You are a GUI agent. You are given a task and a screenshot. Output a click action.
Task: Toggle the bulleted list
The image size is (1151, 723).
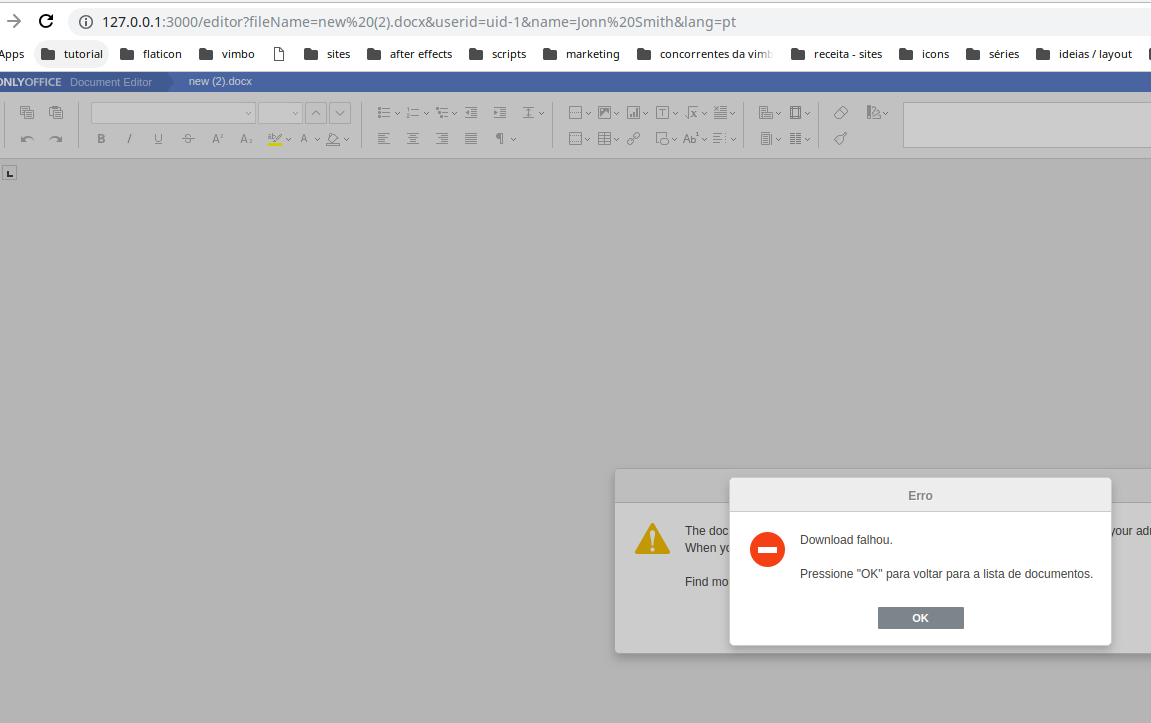click(385, 112)
